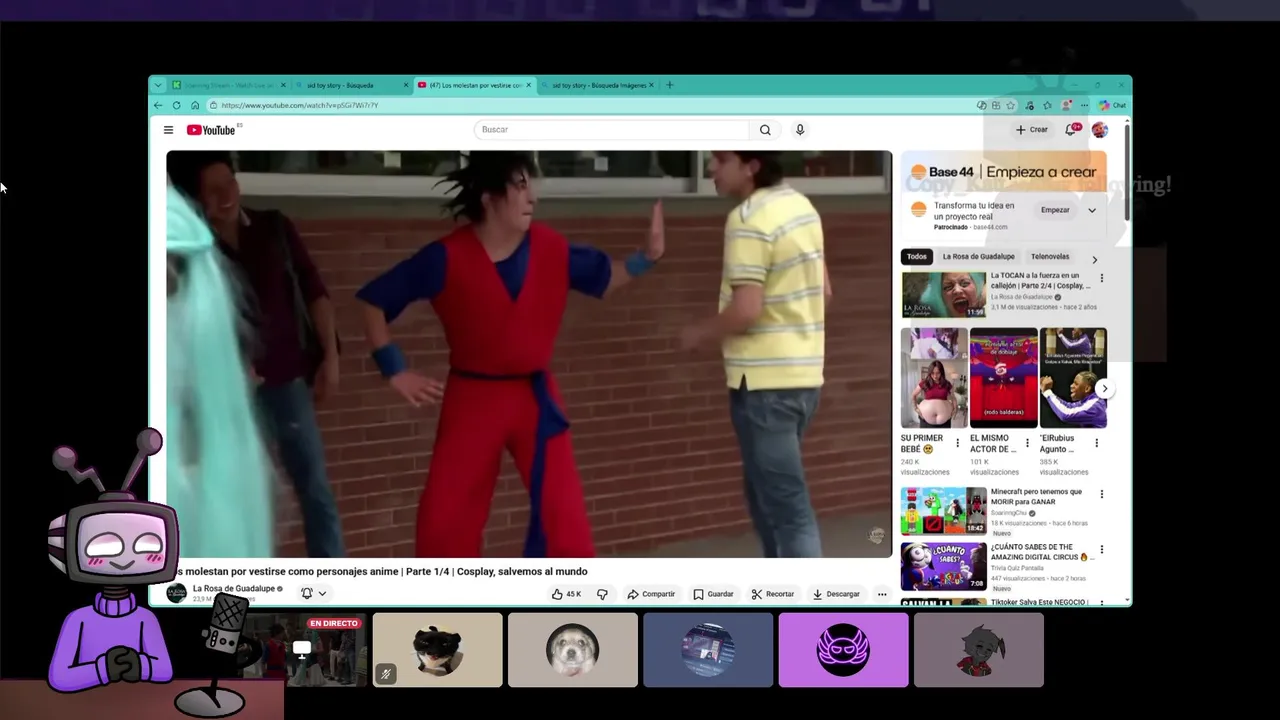Go to the YouTube home logo
1280x720 pixels.
click(x=211, y=130)
